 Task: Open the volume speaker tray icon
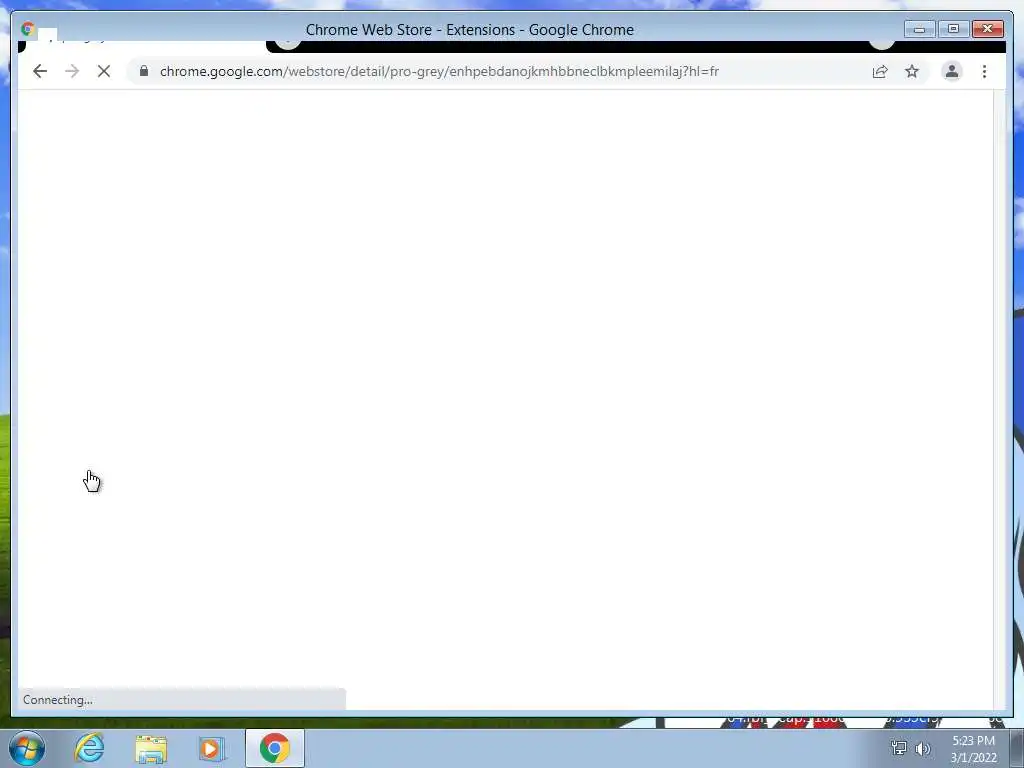click(923, 748)
